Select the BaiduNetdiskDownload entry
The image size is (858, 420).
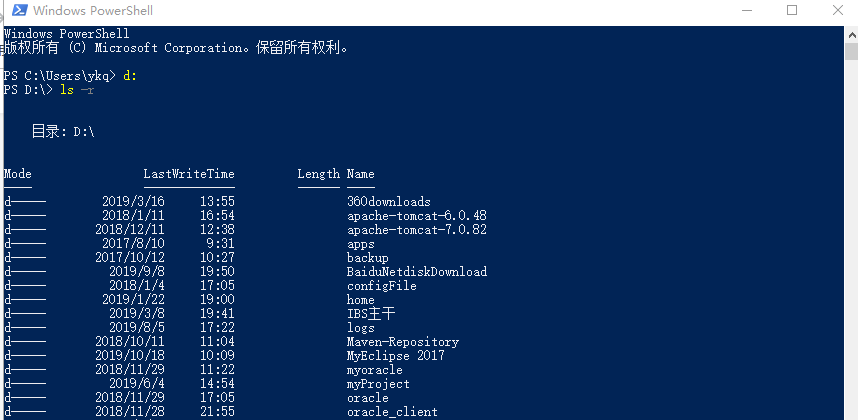point(417,272)
